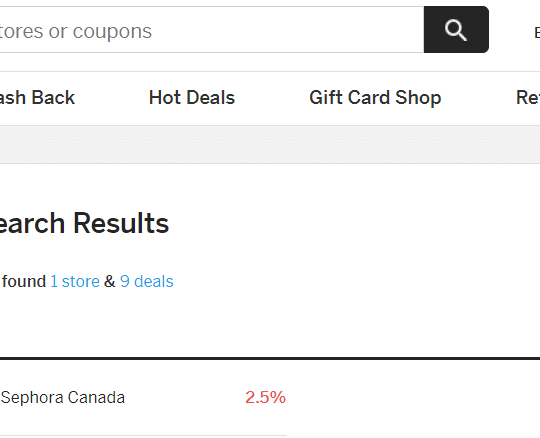Click the cut-off link right of the search button
540x438 pixels.
pos(537,33)
